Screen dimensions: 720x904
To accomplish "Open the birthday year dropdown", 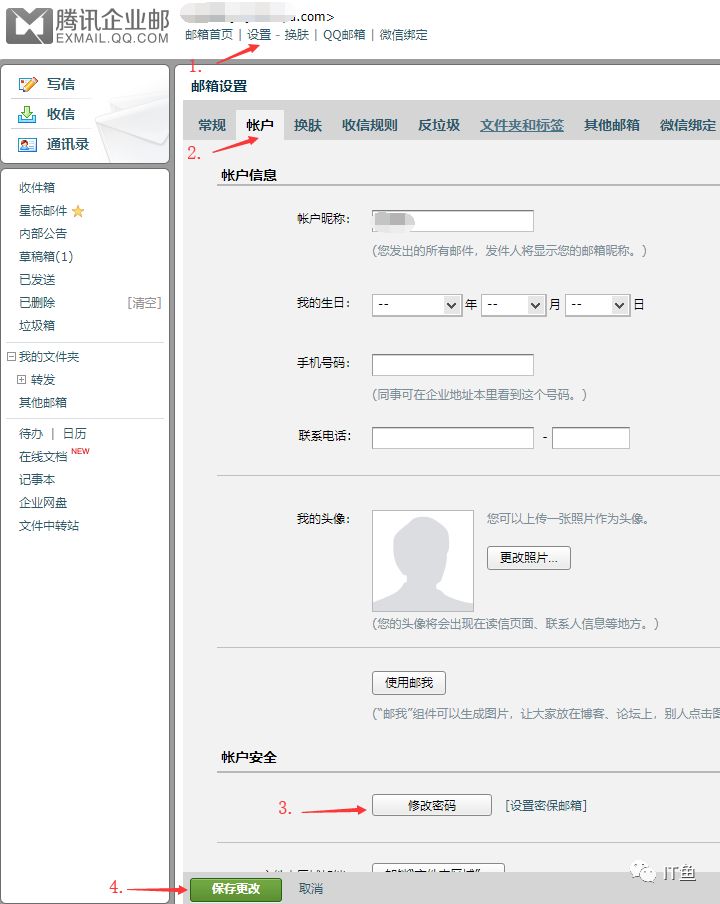I will [416, 304].
